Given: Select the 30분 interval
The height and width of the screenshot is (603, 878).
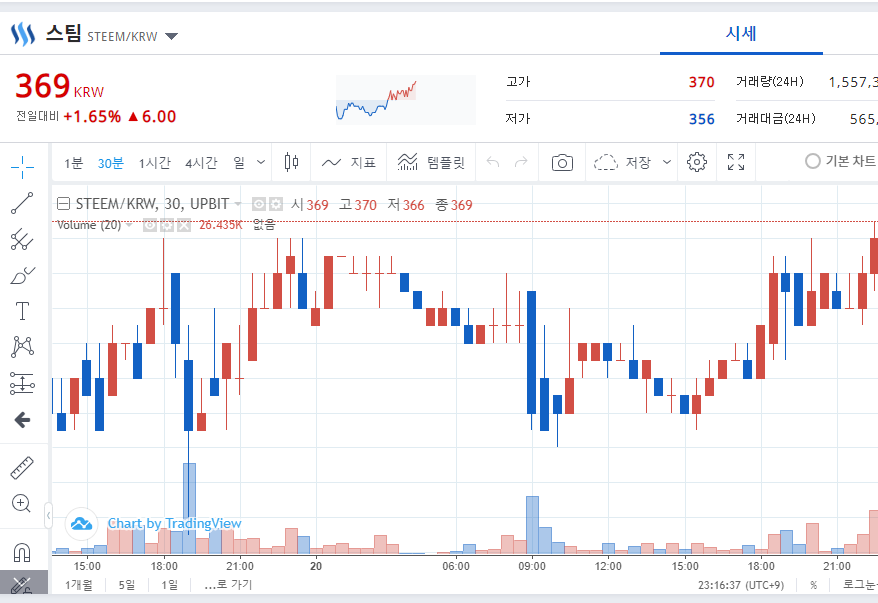Looking at the screenshot, I should coord(110,163).
